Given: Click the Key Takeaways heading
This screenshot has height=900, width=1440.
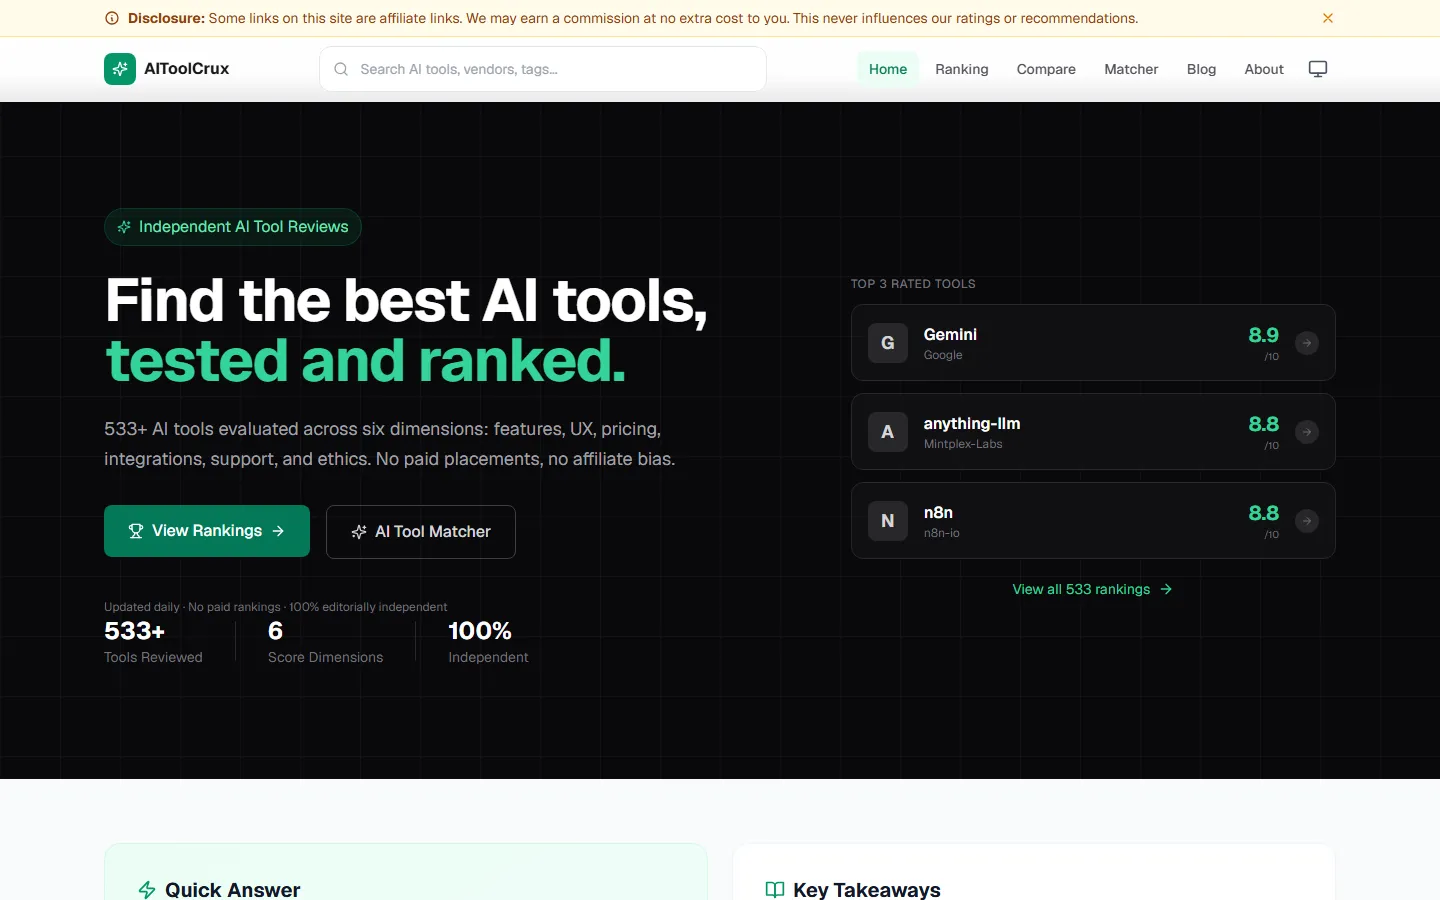Looking at the screenshot, I should (x=867, y=890).
